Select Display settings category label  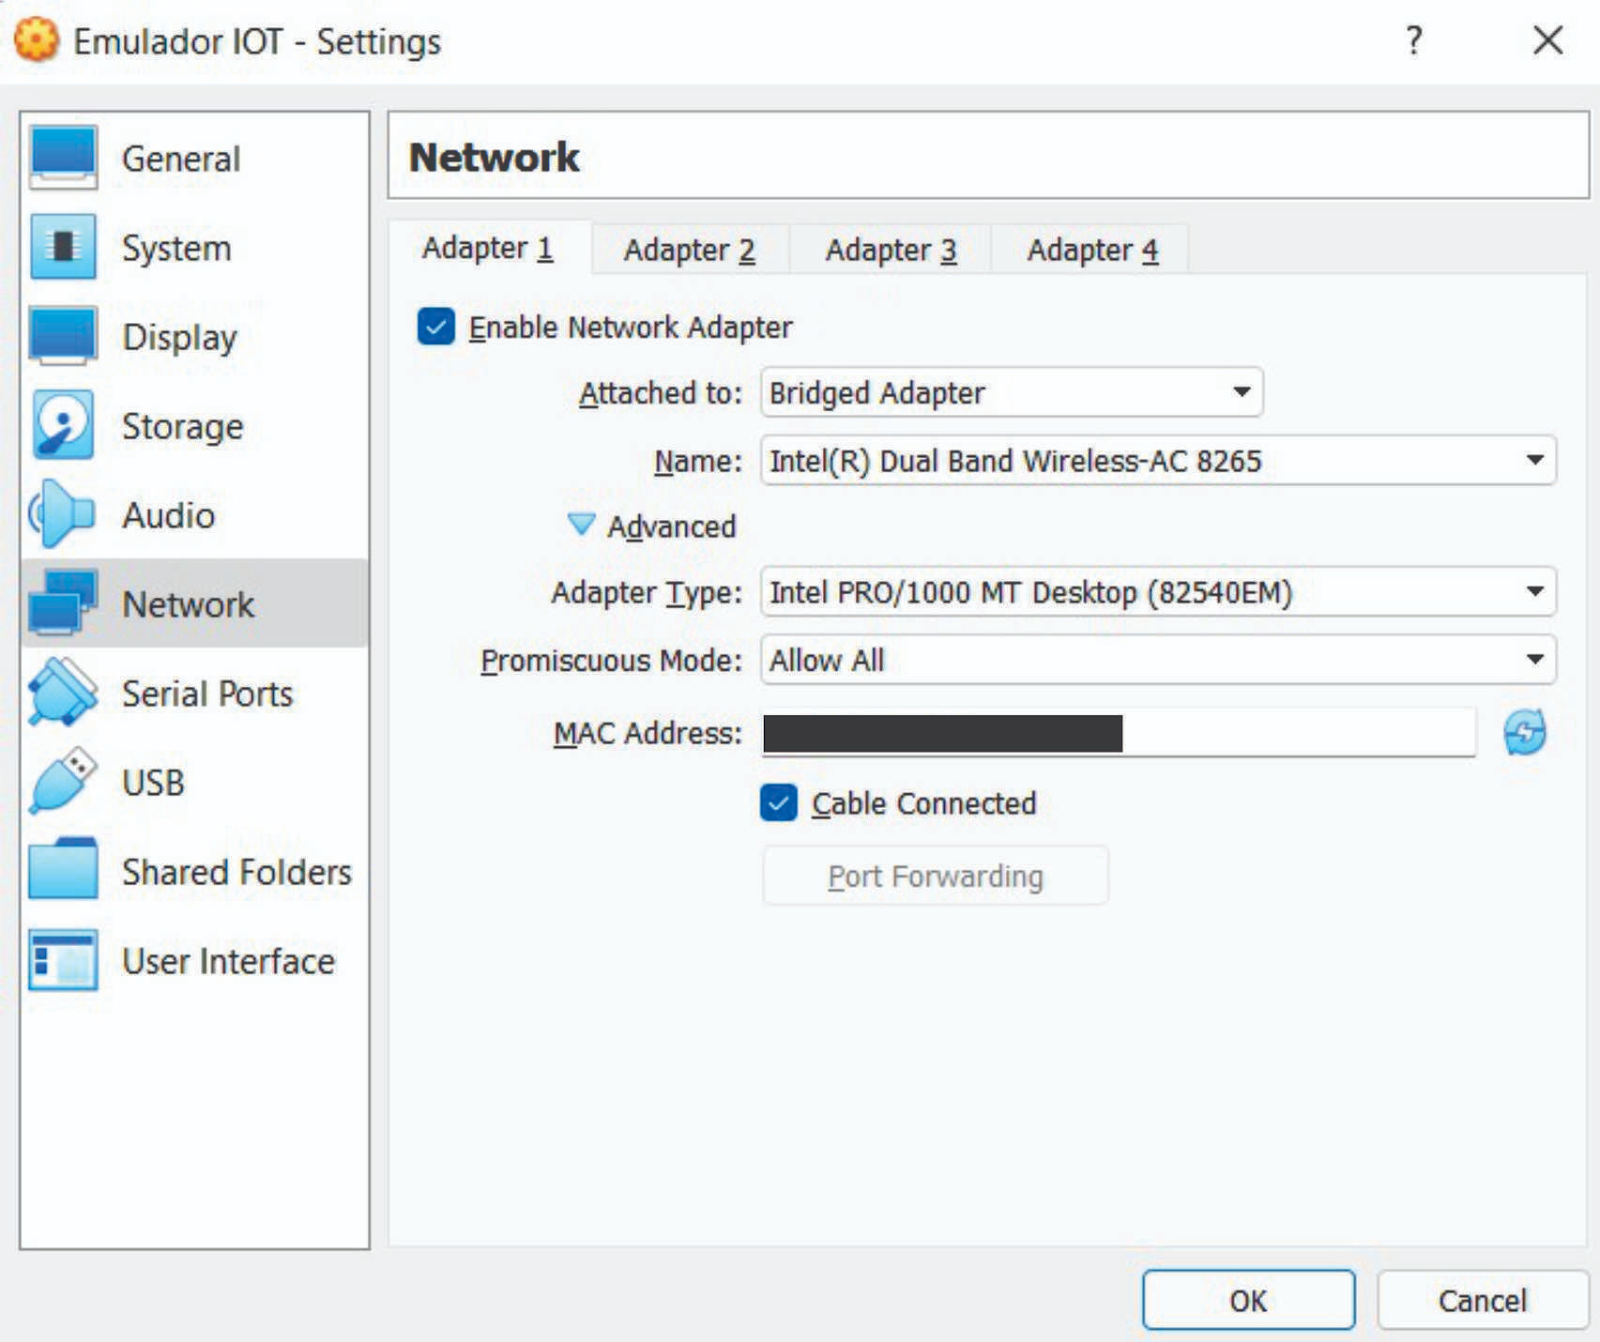(180, 338)
